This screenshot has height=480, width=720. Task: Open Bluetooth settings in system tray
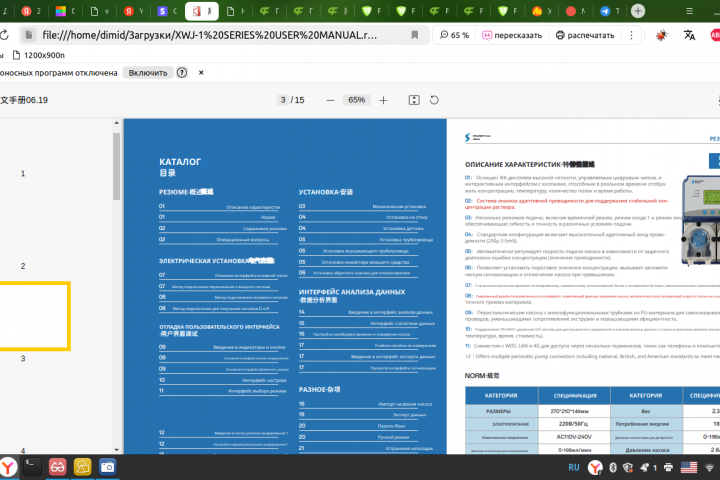(613, 468)
